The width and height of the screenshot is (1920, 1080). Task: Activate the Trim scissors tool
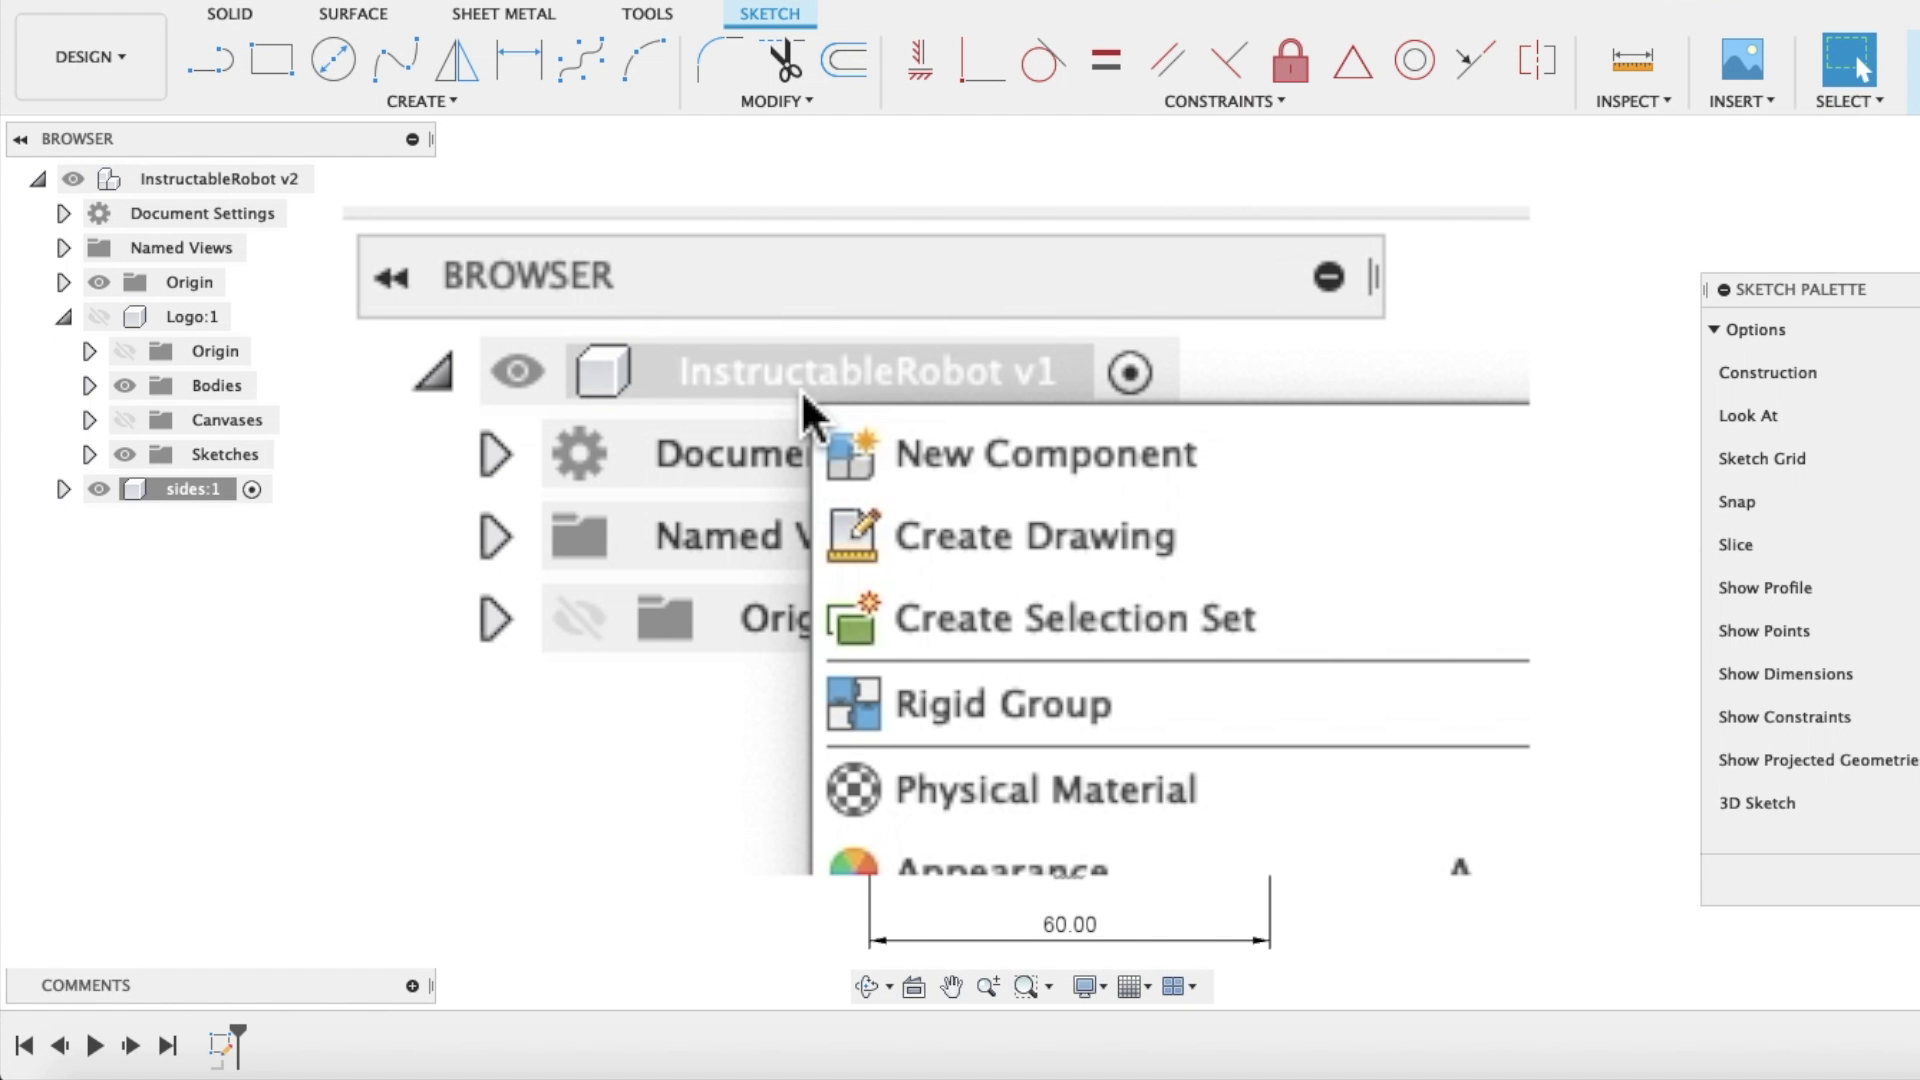pyautogui.click(x=785, y=60)
